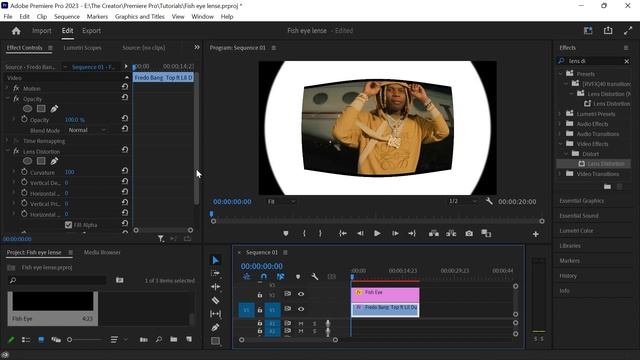
Task: Open Program monitor button editor plus
Action: [536, 234]
